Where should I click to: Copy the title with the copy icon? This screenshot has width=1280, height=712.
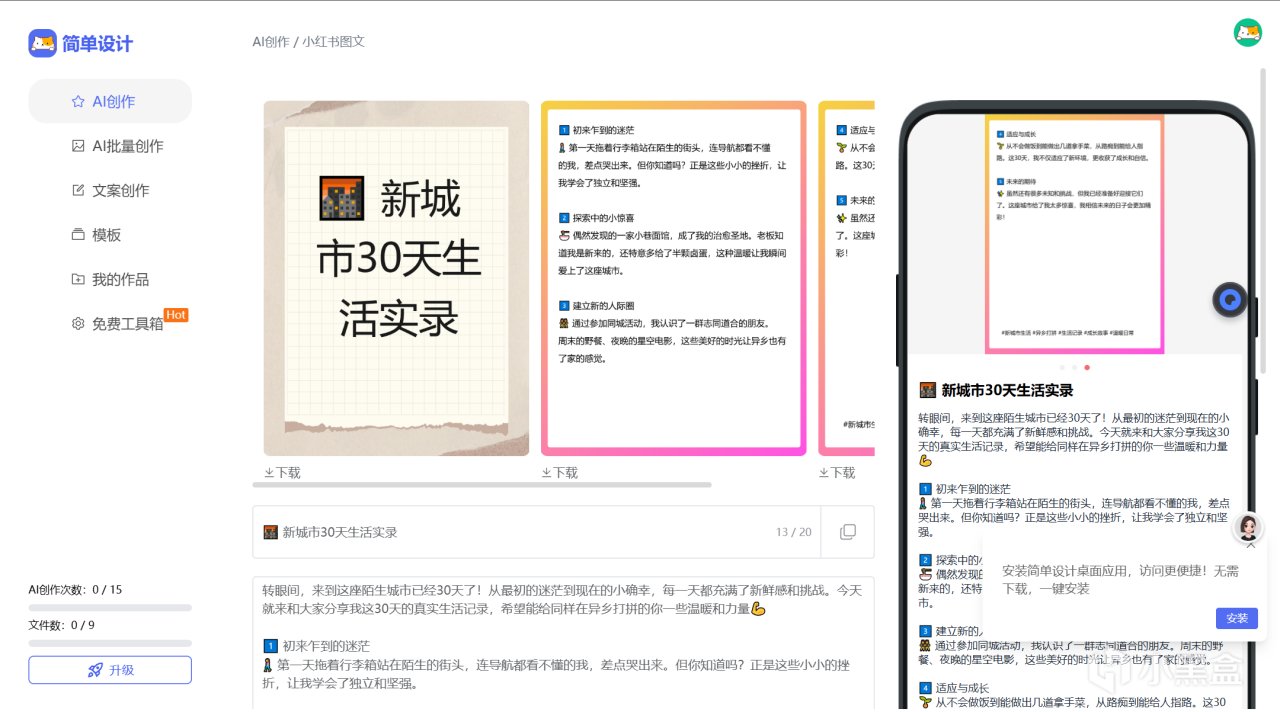(848, 532)
